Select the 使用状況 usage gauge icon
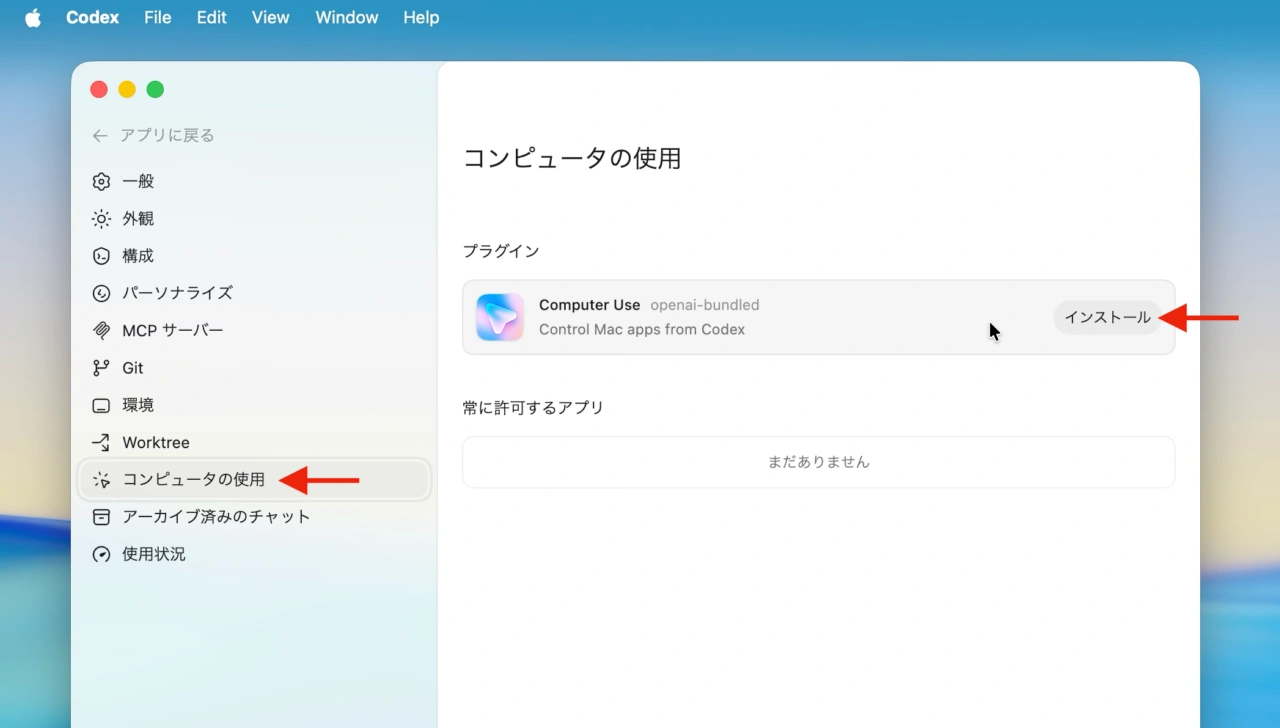The image size is (1280, 728). click(x=100, y=553)
